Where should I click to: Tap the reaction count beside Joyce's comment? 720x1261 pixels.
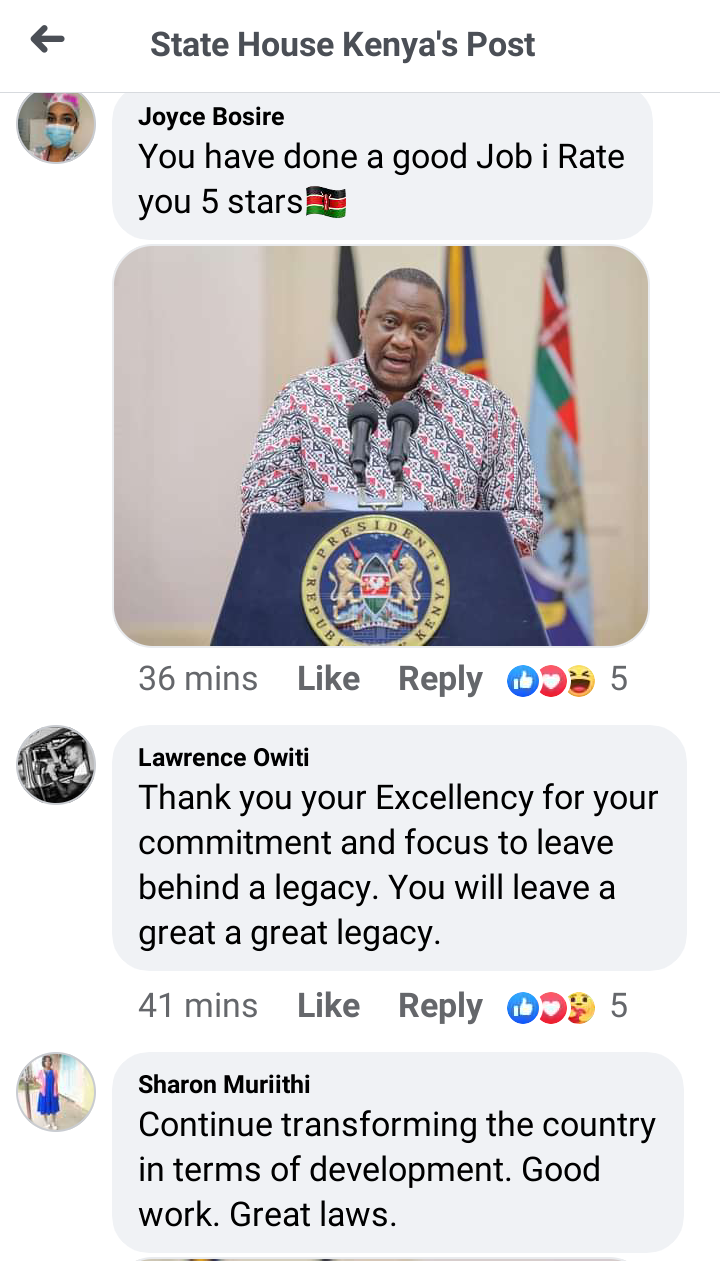coord(619,679)
